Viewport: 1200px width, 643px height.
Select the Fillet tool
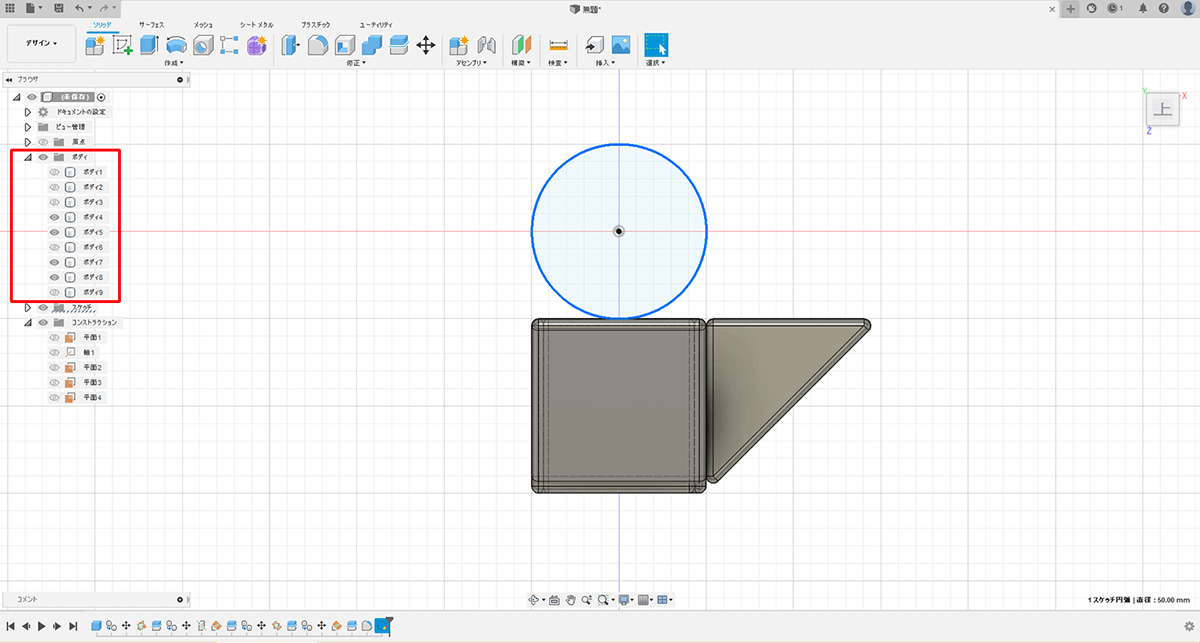click(318, 45)
